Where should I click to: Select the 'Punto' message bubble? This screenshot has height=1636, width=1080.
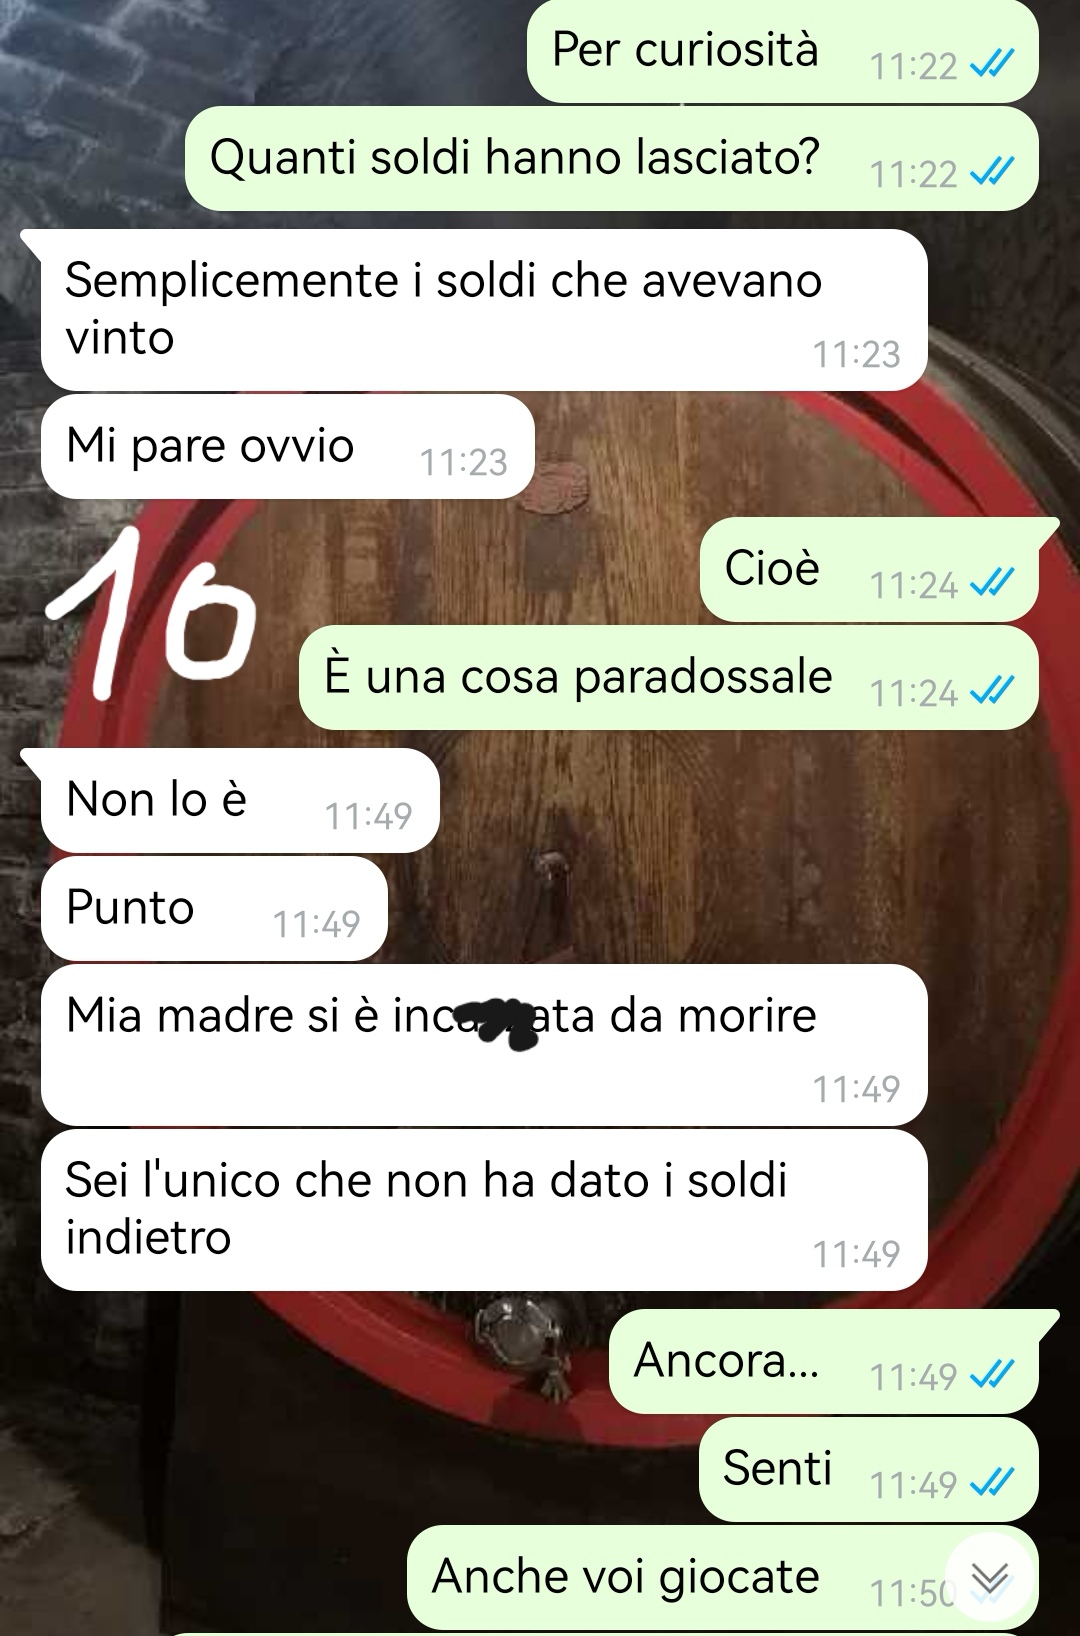(x=214, y=908)
